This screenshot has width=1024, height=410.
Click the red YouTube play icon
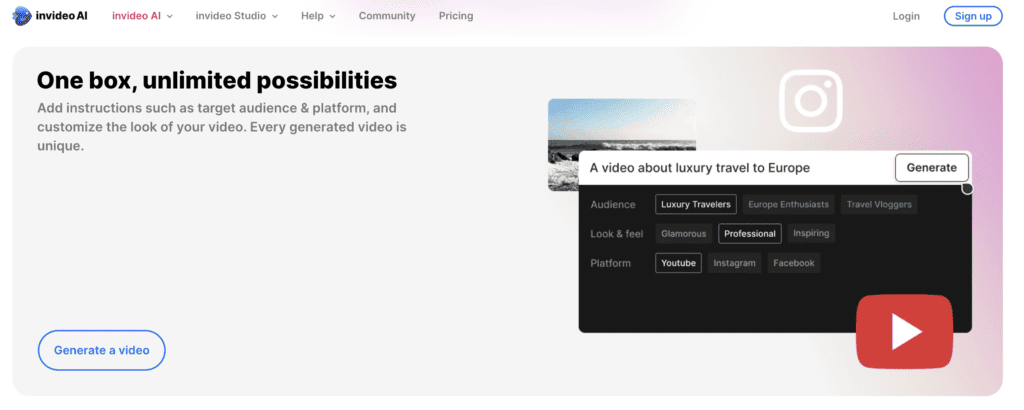tap(904, 332)
